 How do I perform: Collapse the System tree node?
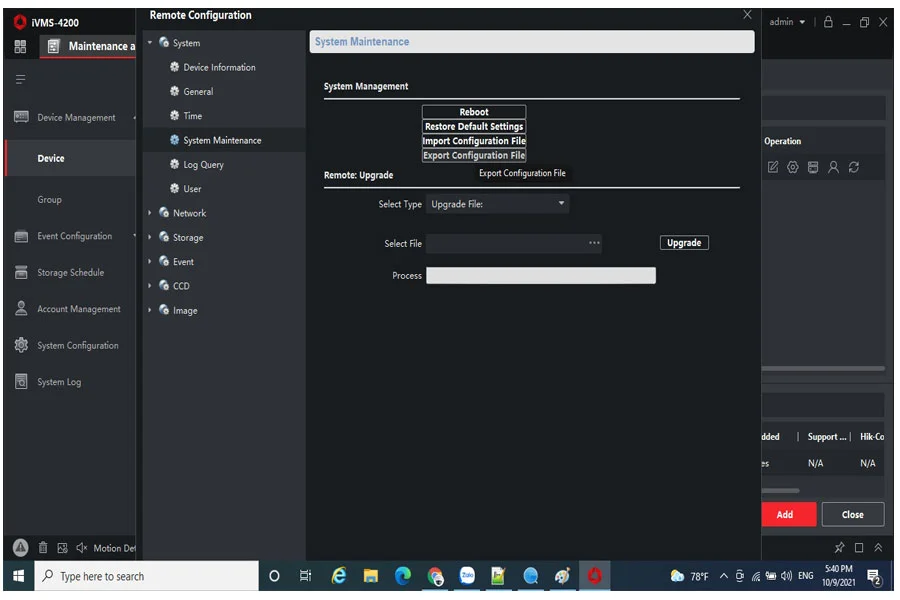point(150,42)
